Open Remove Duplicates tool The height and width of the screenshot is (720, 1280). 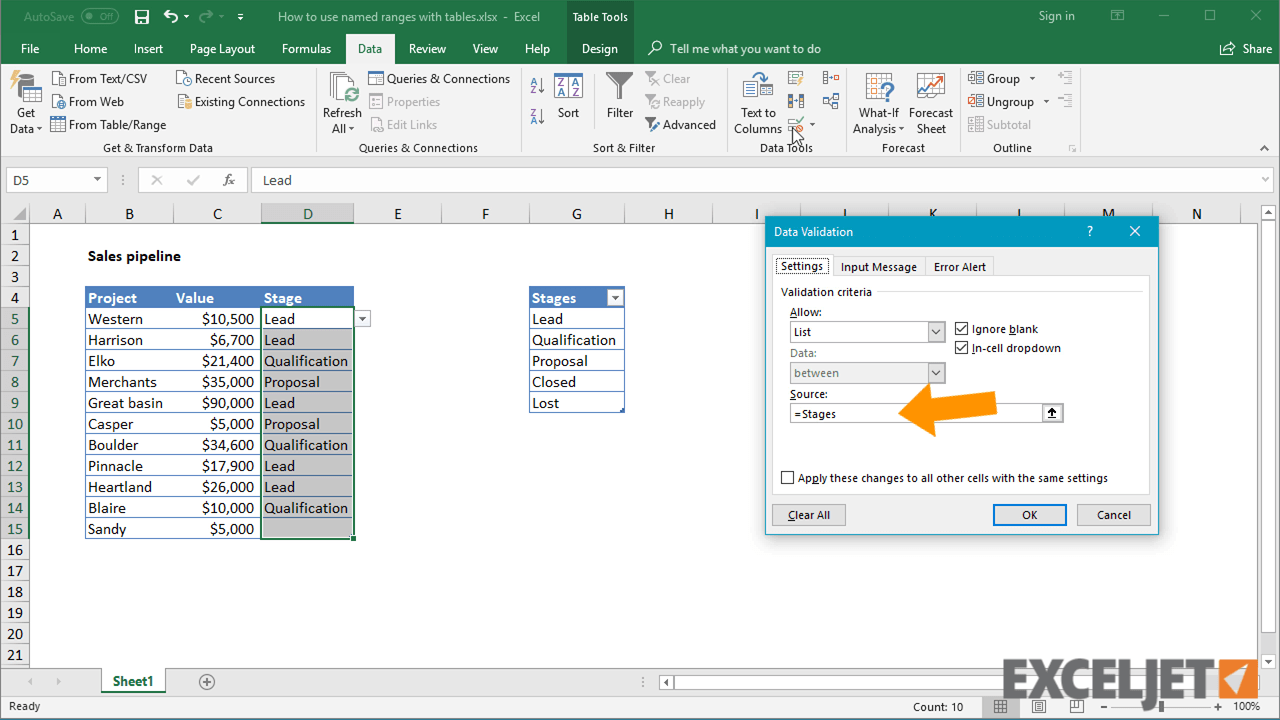(795, 101)
